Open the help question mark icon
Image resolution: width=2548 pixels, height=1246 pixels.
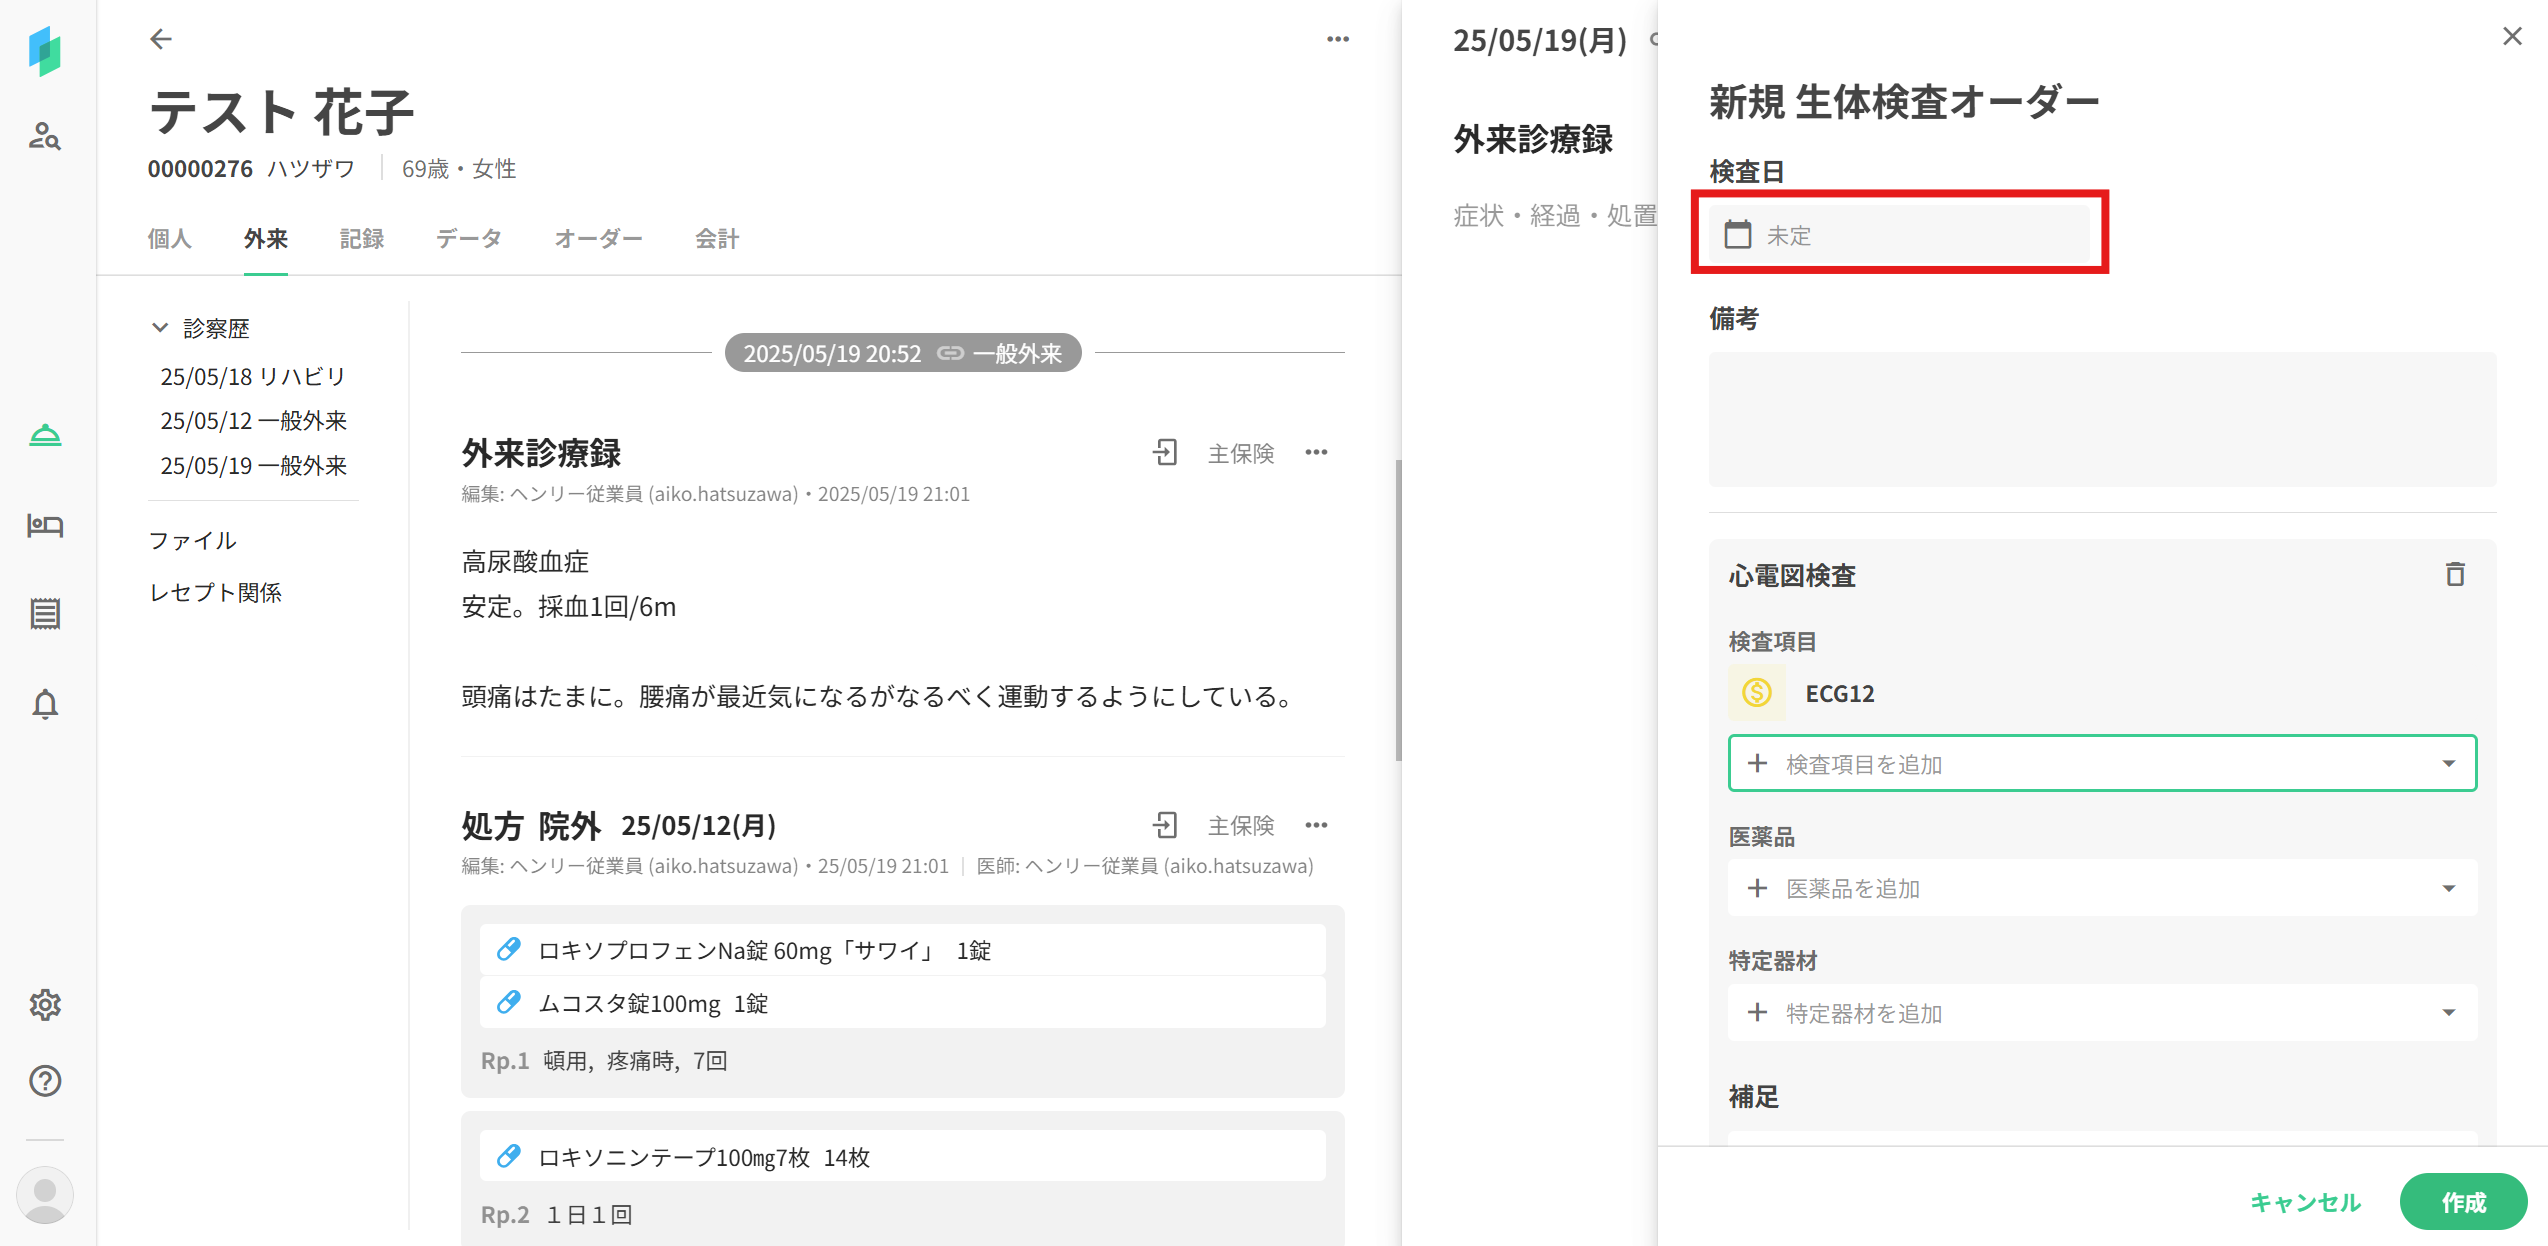[x=45, y=1081]
